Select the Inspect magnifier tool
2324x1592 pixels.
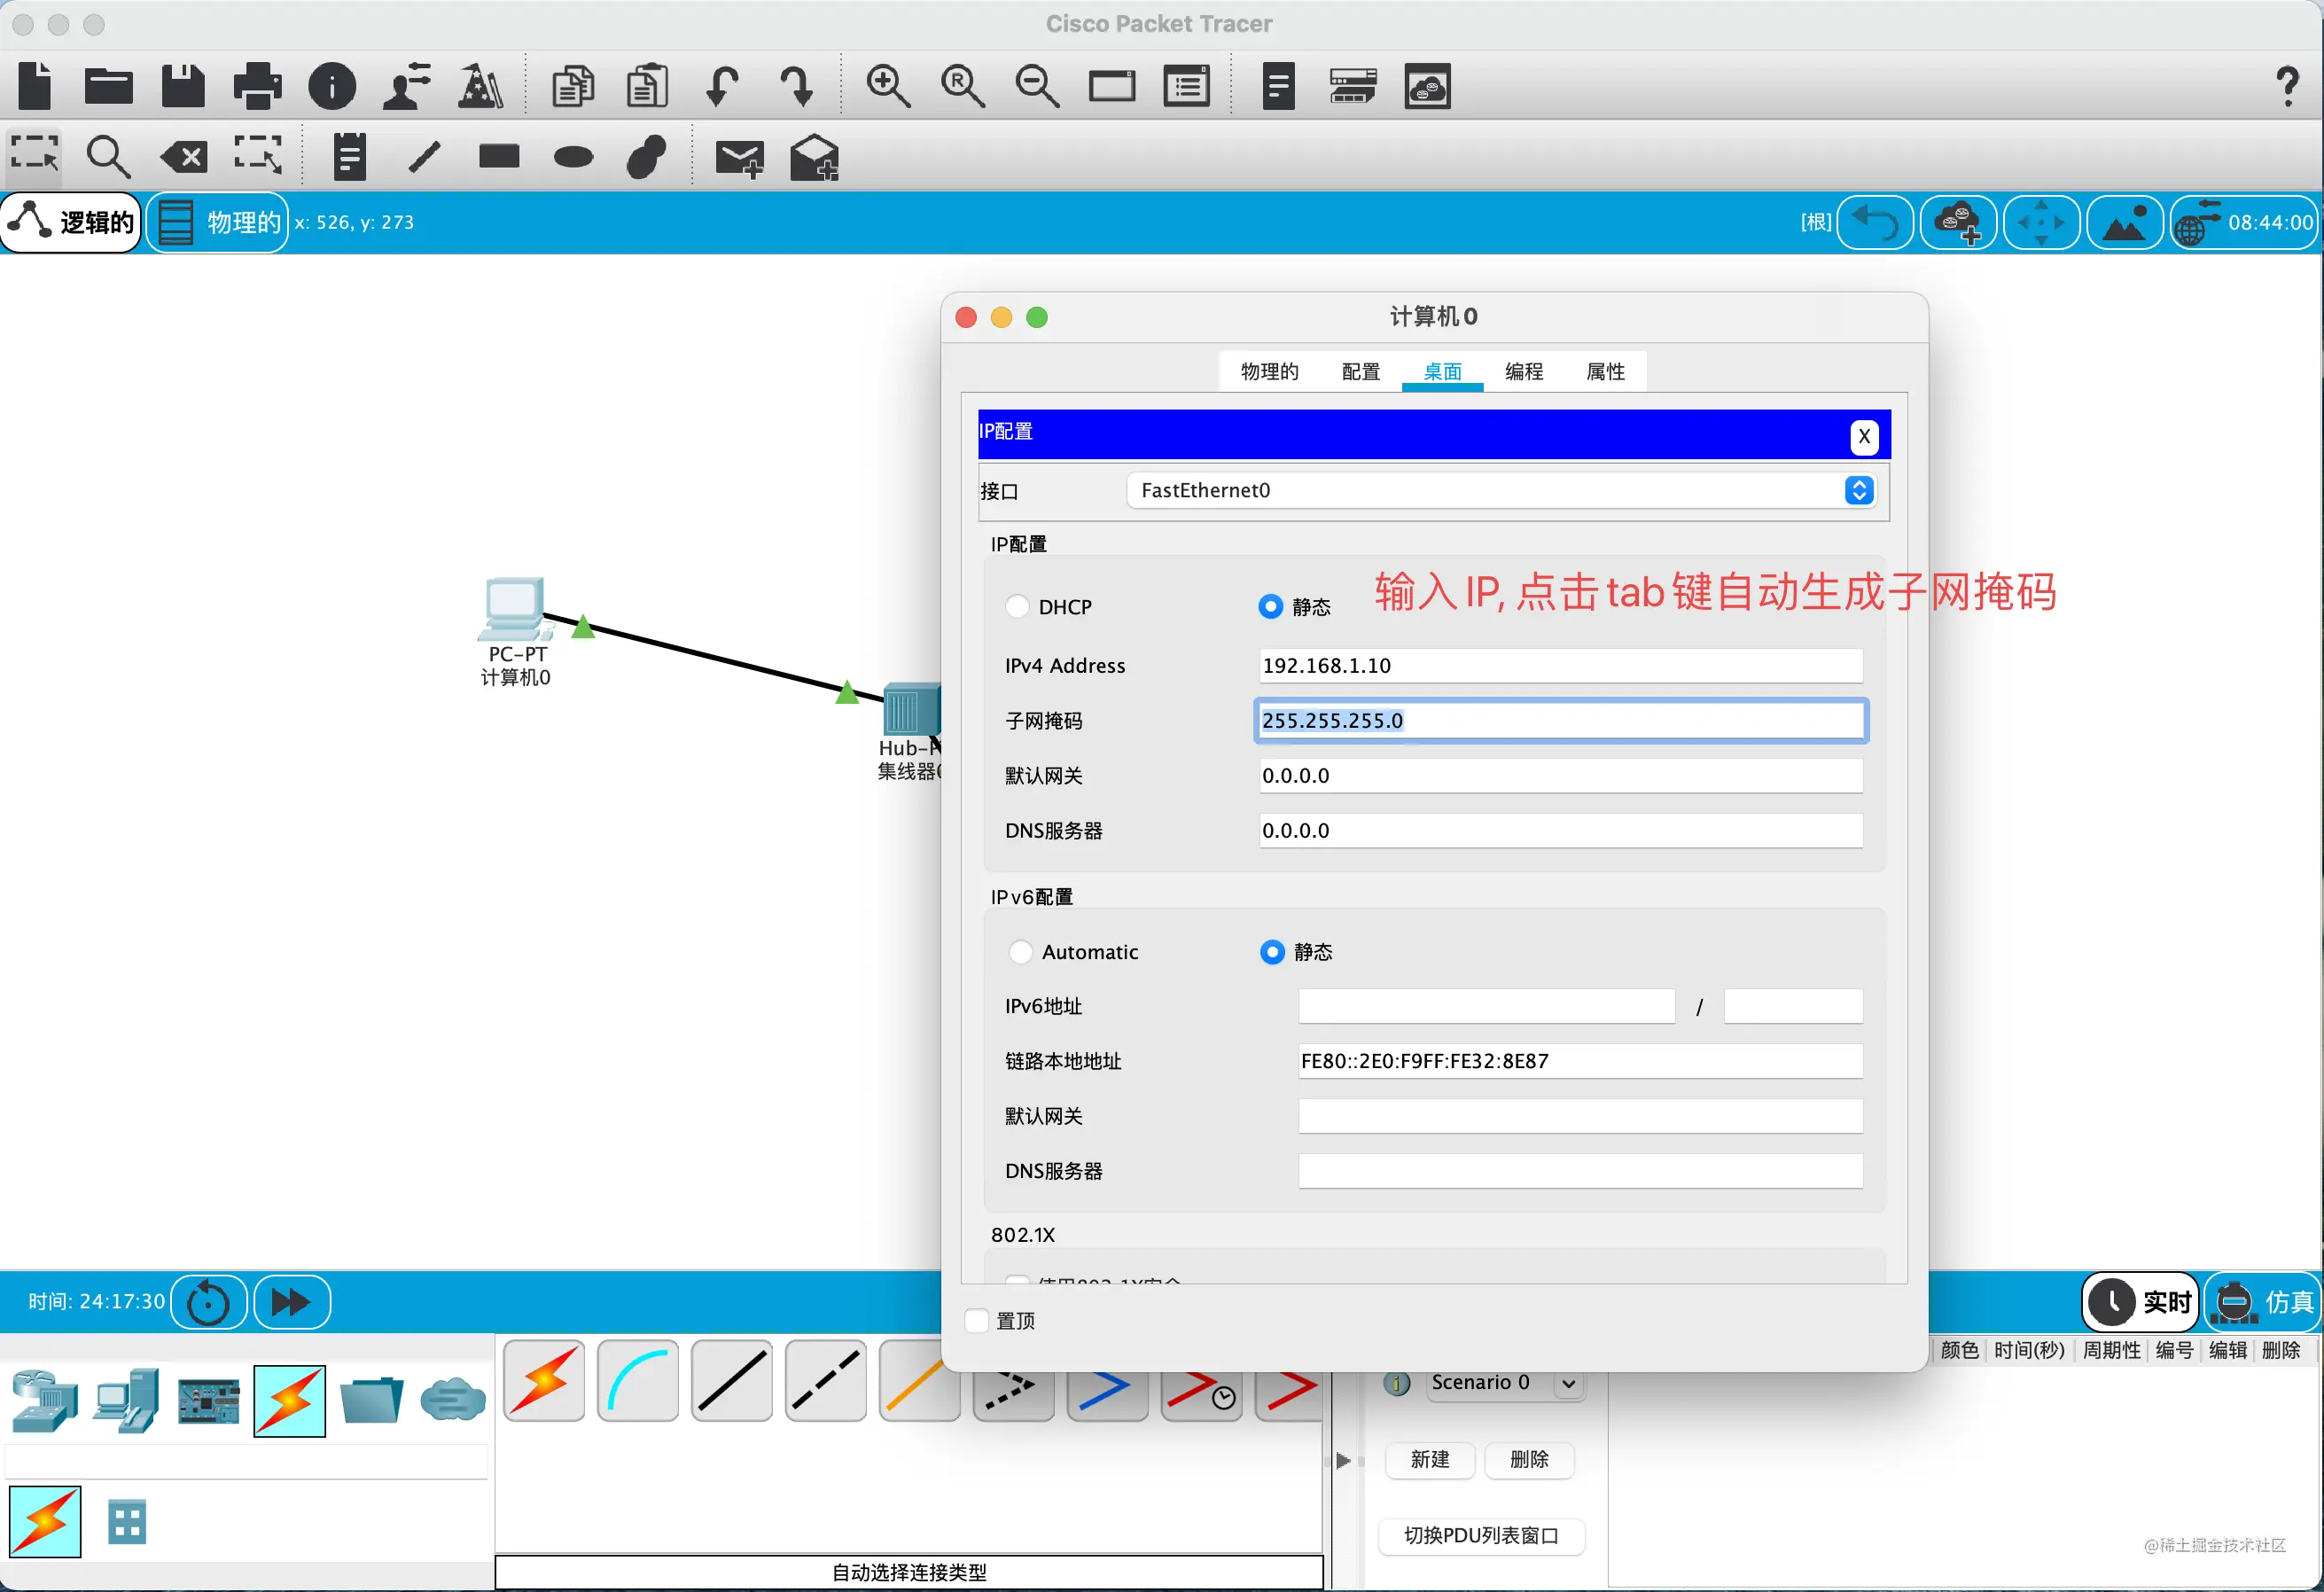(x=108, y=157)
